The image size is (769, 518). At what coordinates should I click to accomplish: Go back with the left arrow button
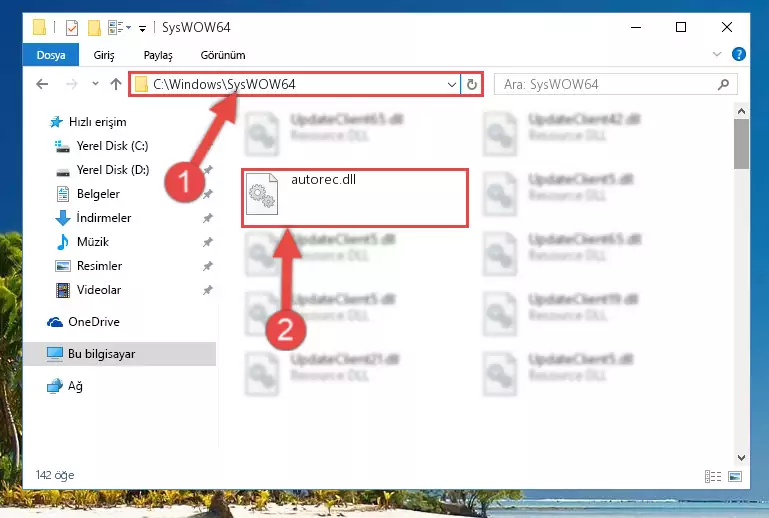[x=42, y=84]
